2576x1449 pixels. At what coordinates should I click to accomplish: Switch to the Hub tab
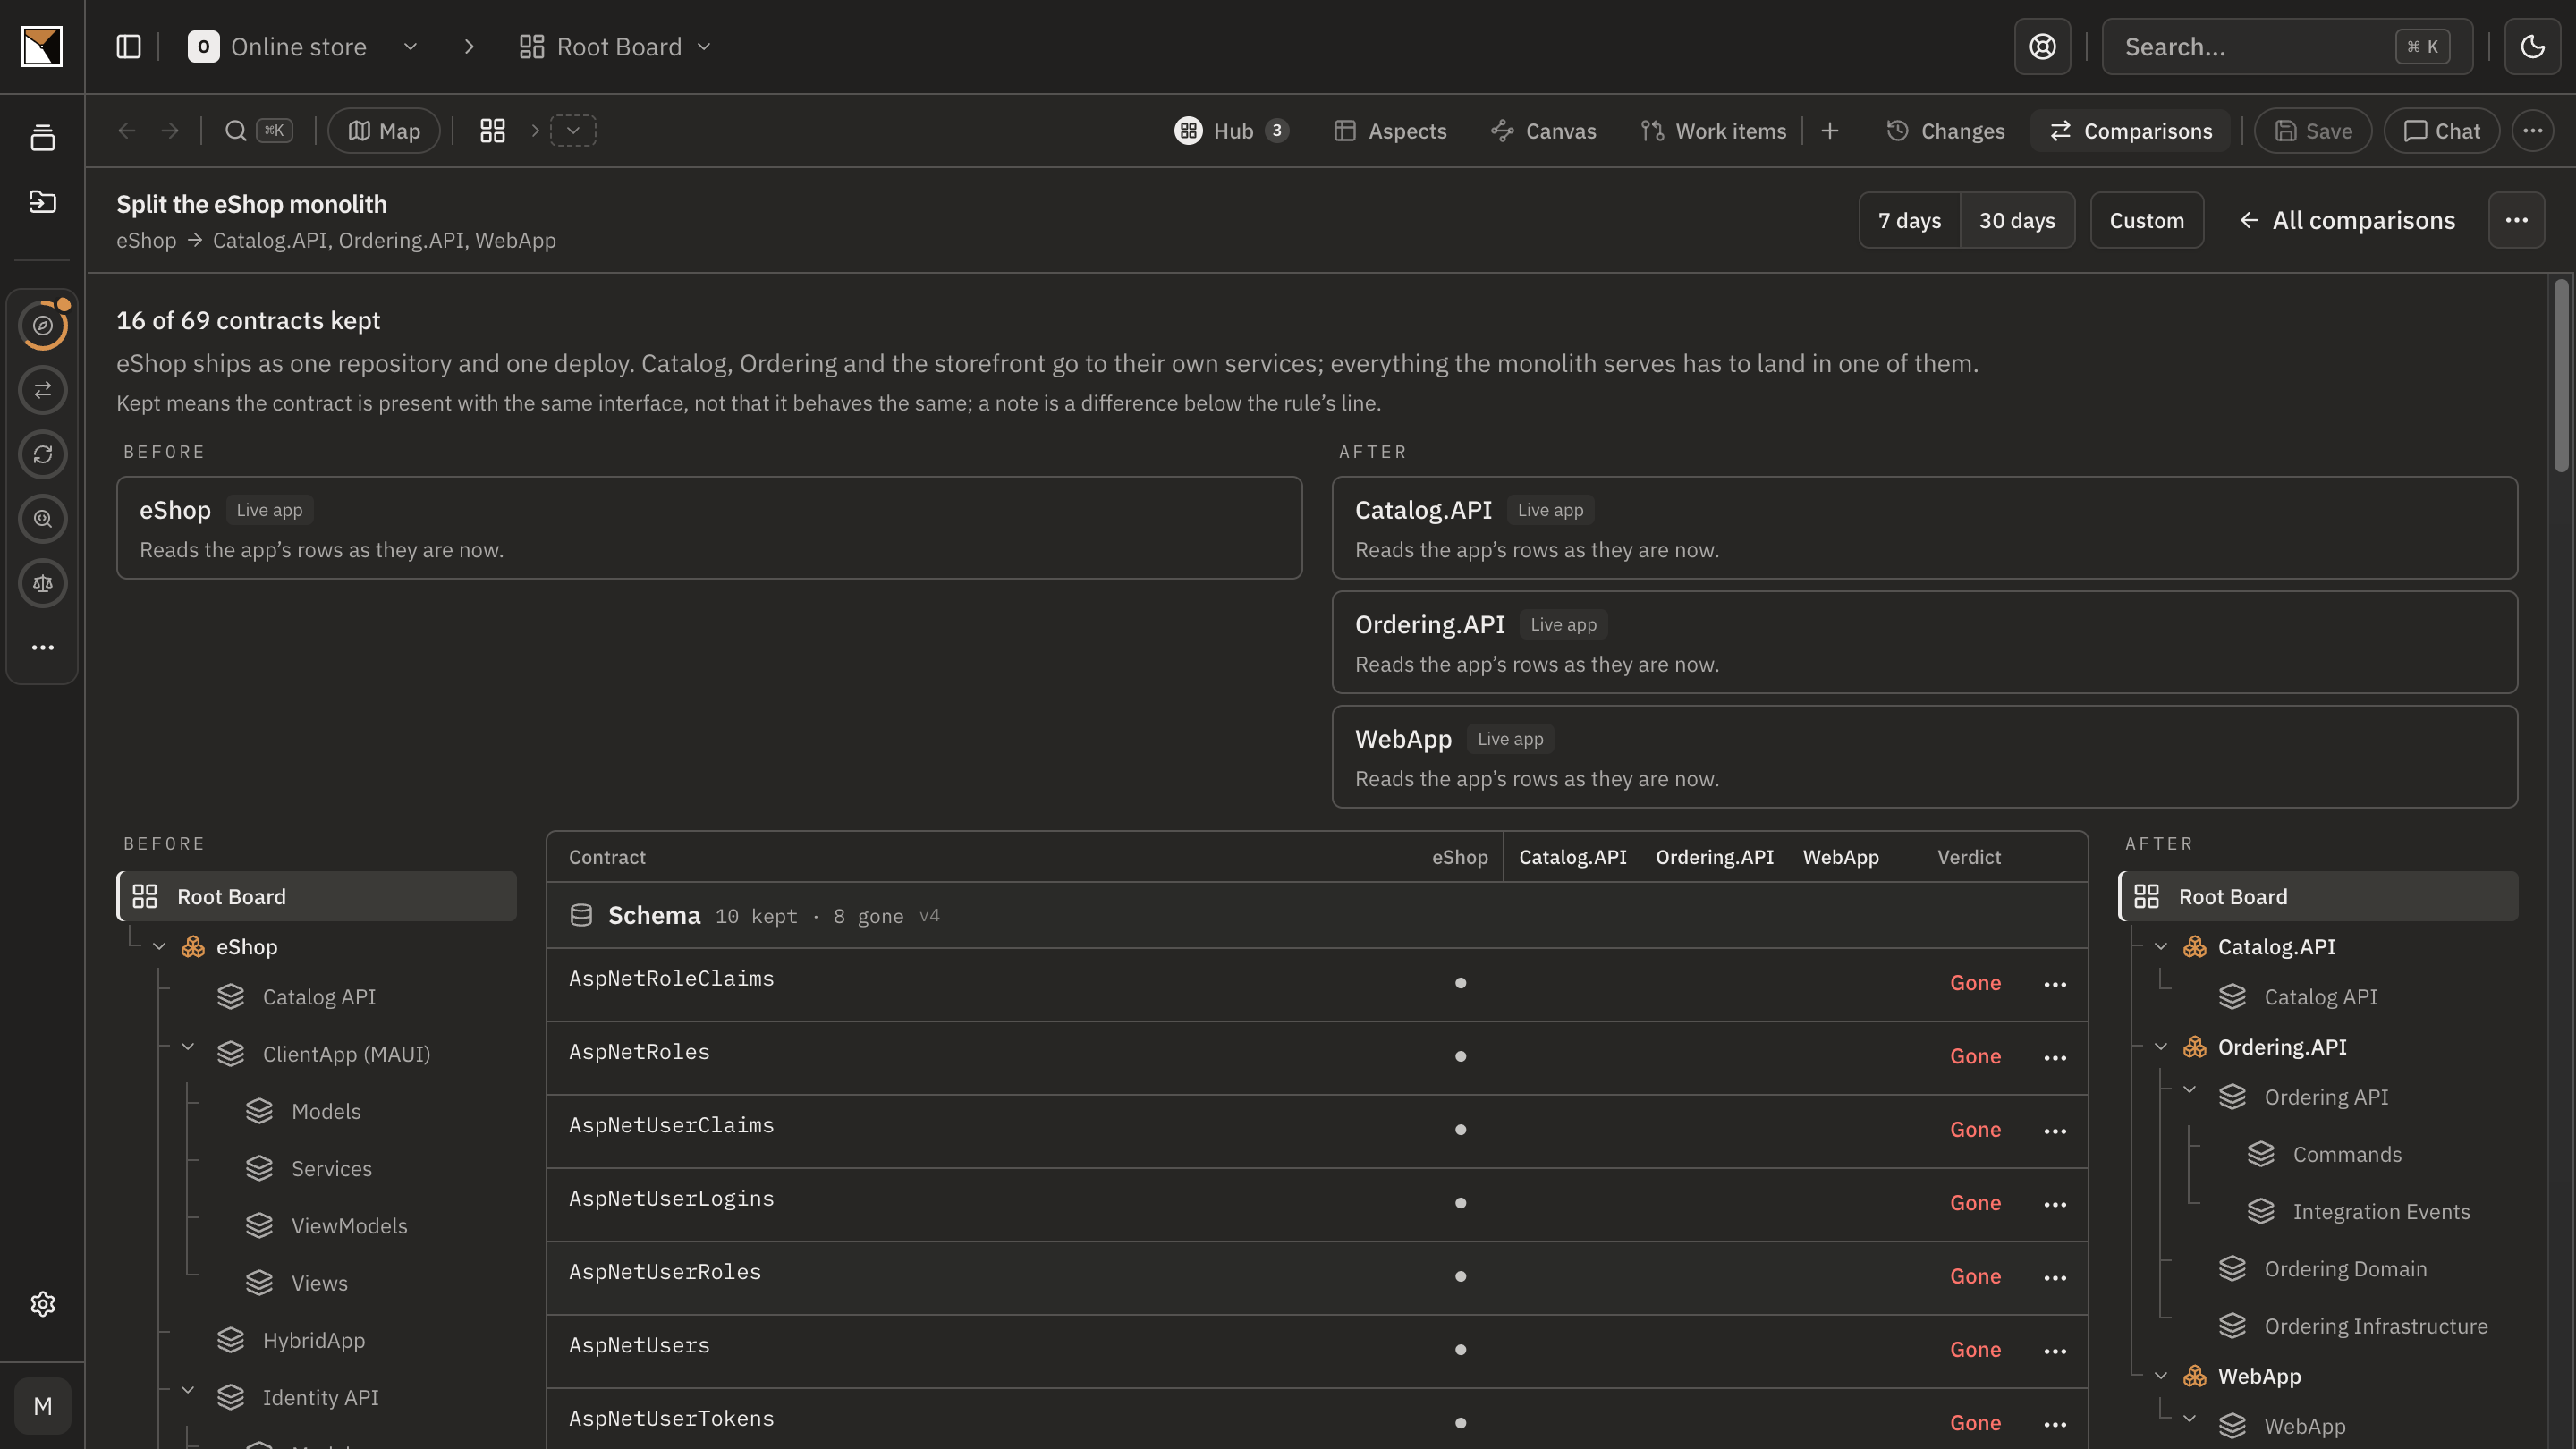click(1231, 131)
